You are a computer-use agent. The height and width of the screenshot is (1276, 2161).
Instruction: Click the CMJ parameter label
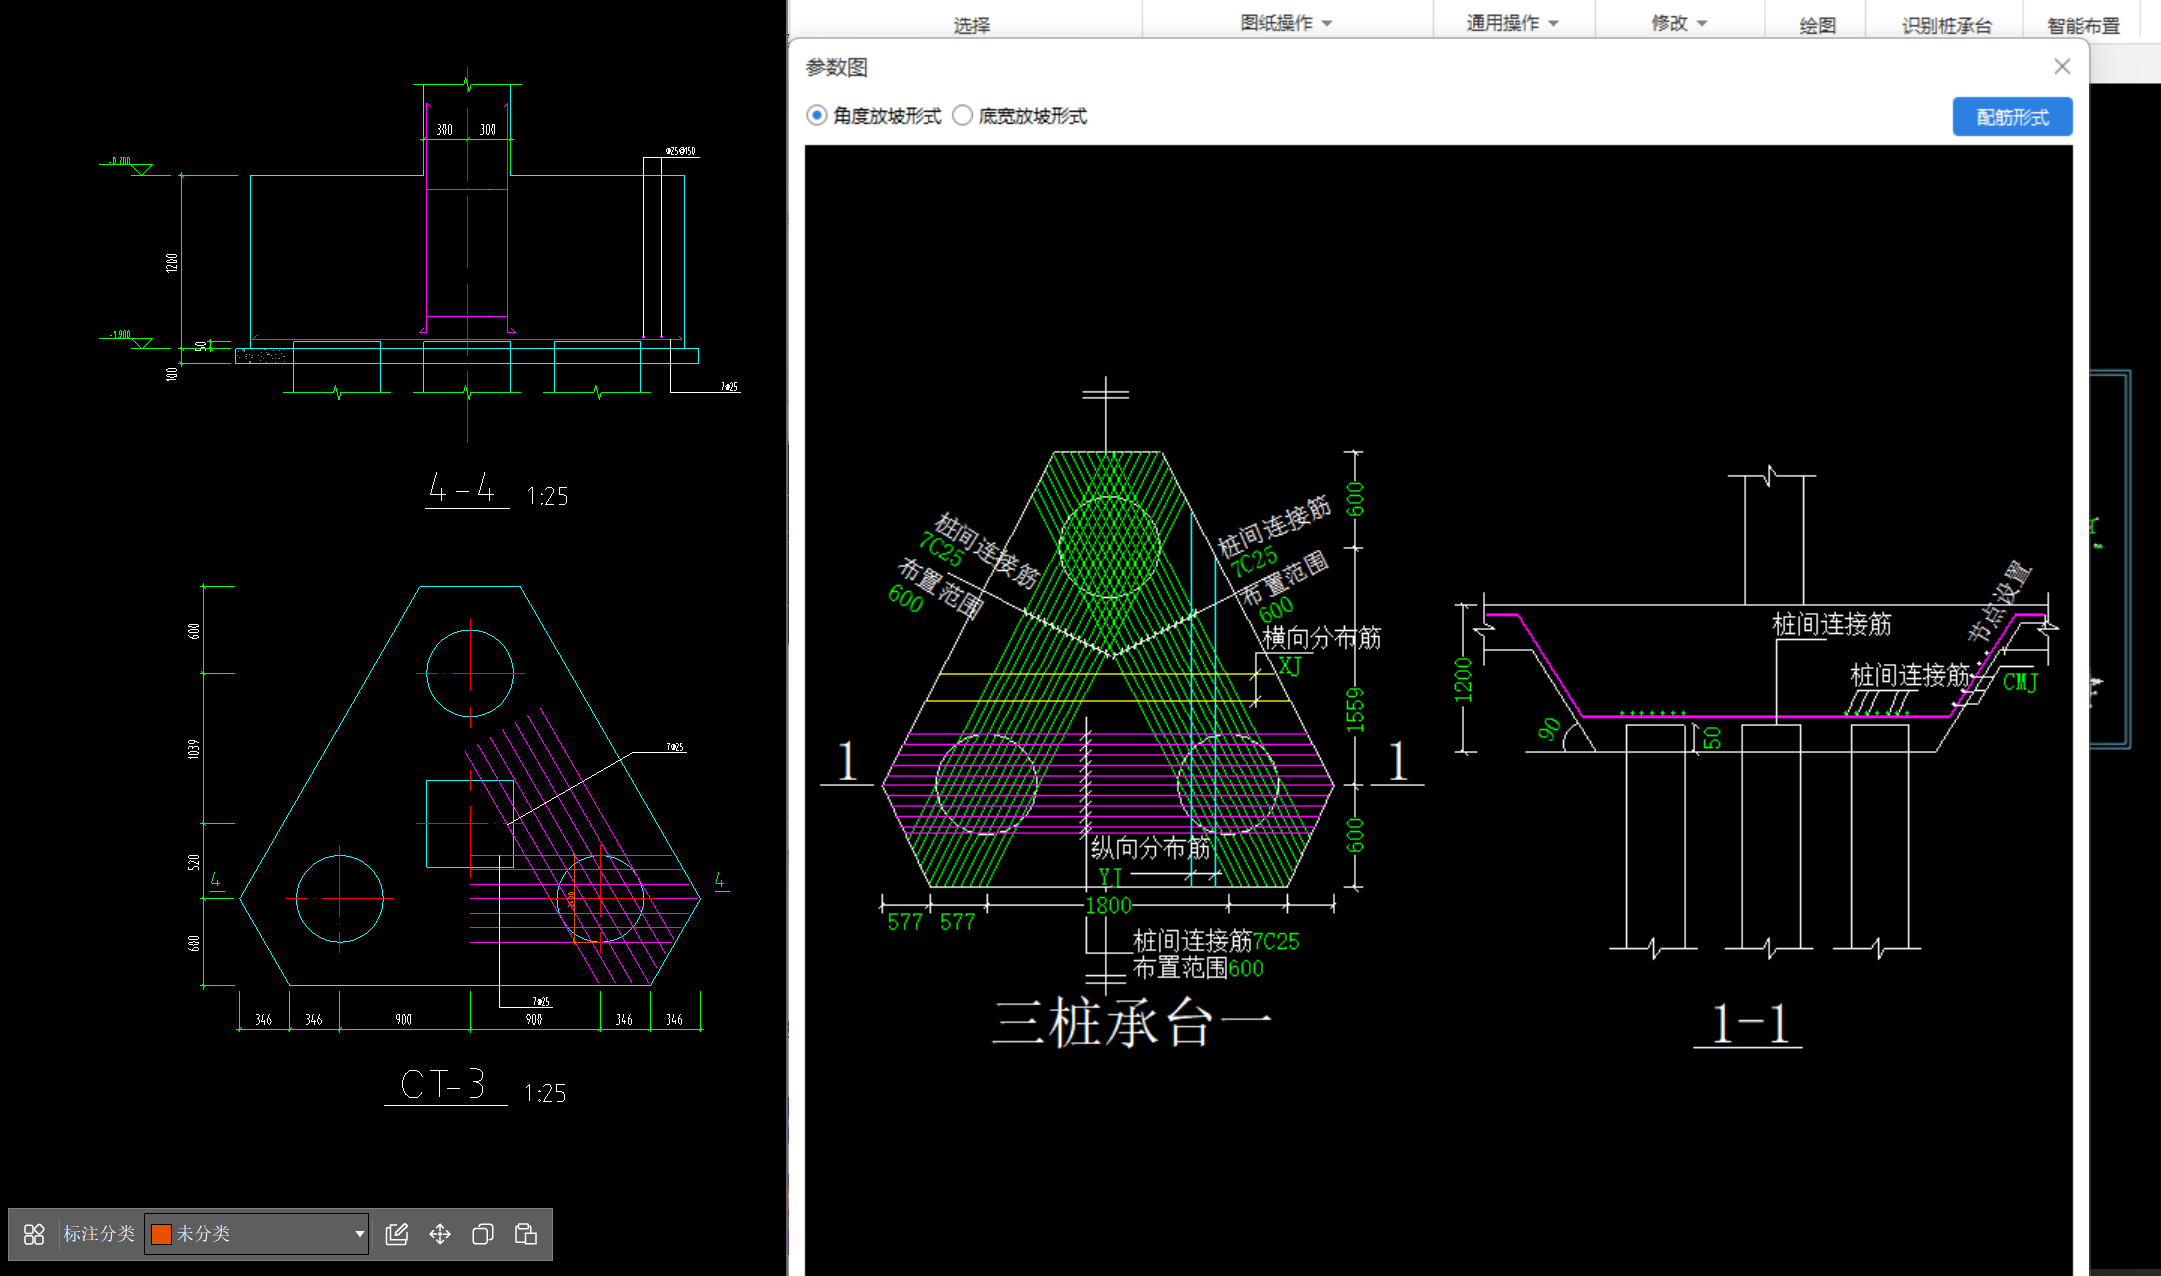(2020, 682)
